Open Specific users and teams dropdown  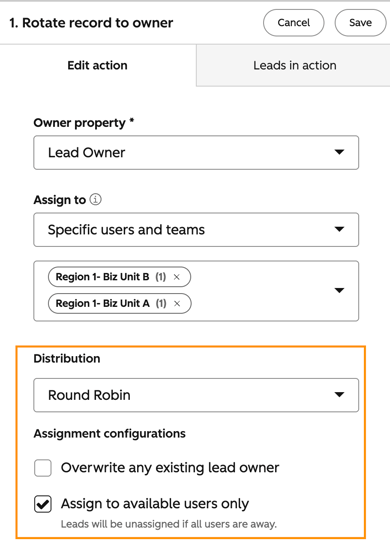(x=196, y=230)
